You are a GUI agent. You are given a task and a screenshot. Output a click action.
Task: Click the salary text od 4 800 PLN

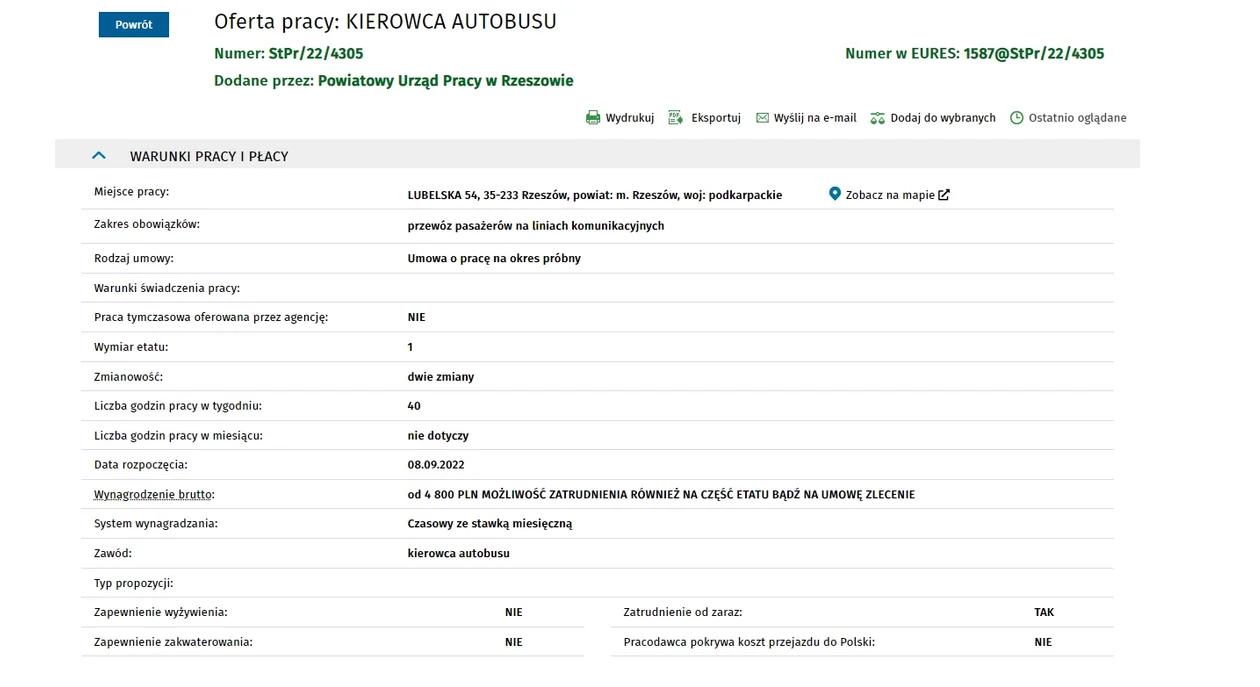[443, 495]
